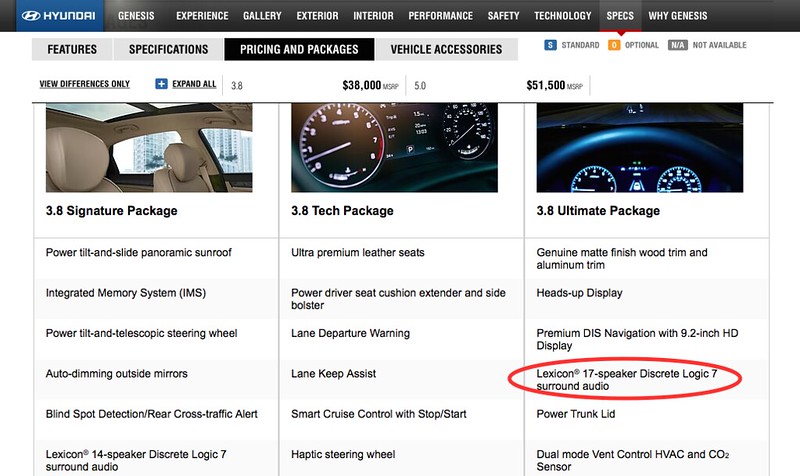Open the Exterior section

317,16
